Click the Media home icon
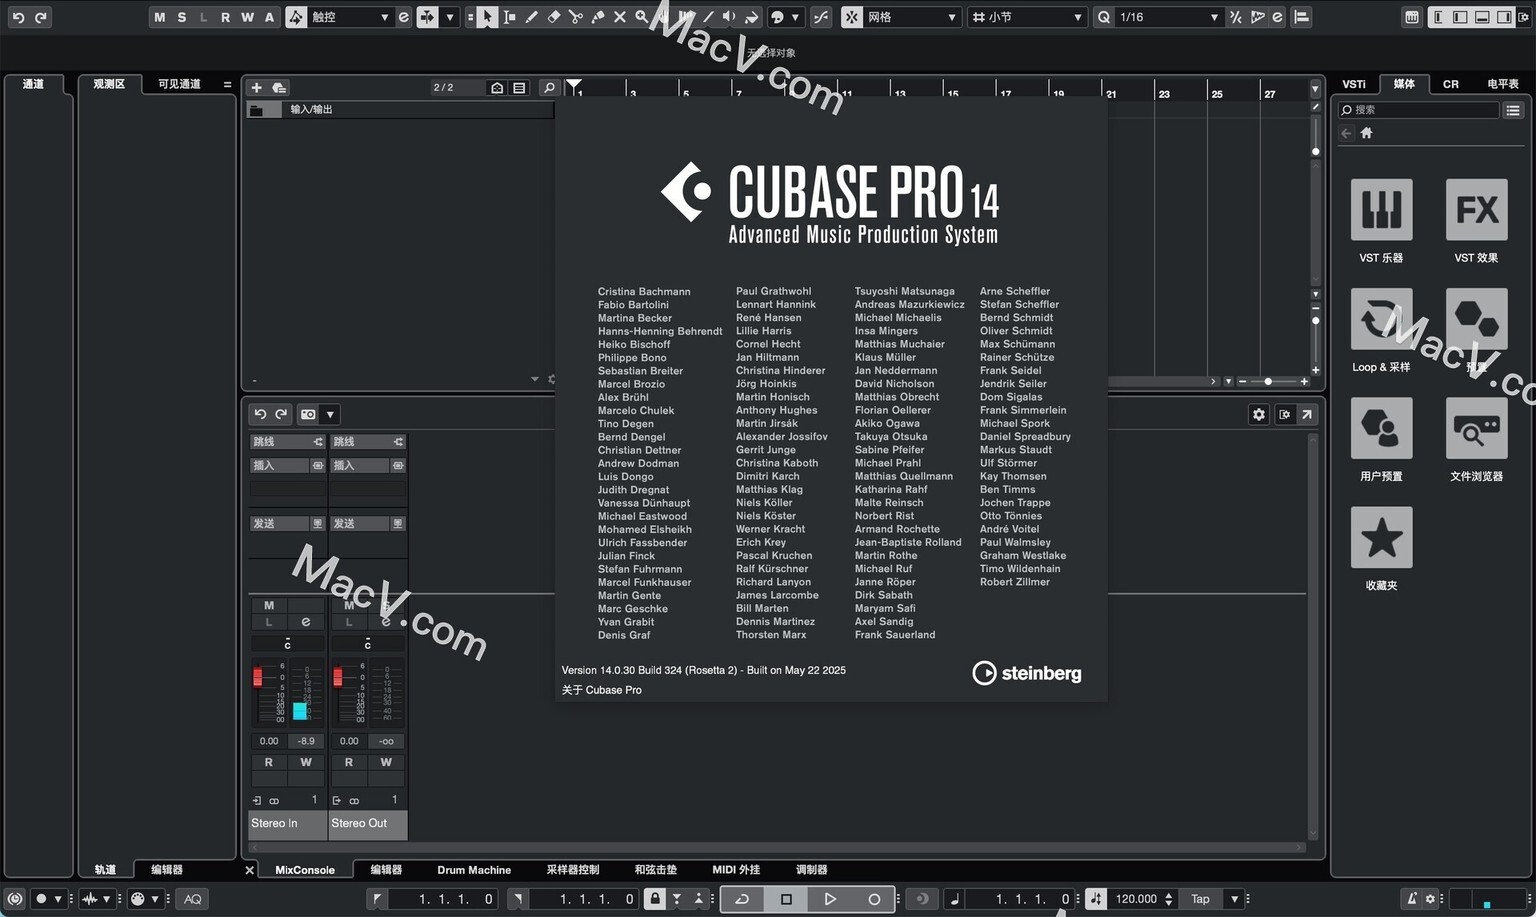This screenshot has width=1536, height=917. click(1366, 133)
